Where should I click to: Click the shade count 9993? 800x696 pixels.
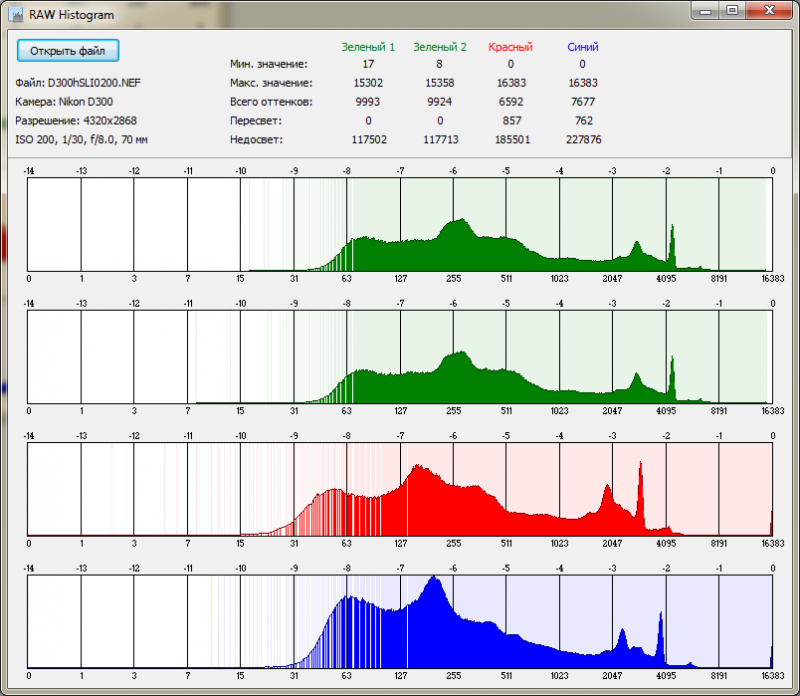(x=368, y=102)
